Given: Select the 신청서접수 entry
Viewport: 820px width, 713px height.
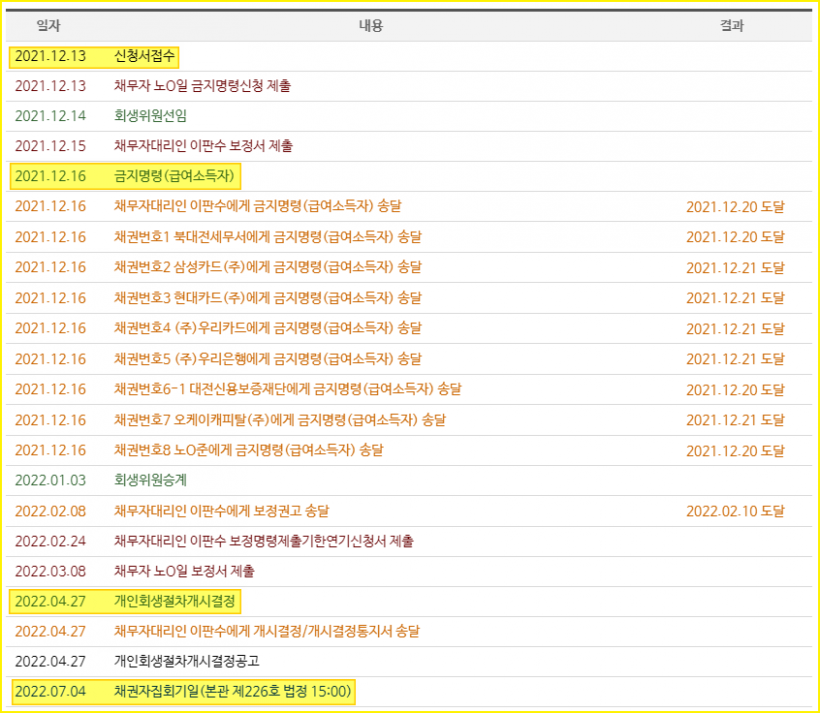Looking at the screenshot, I should [x=144, y=56].
